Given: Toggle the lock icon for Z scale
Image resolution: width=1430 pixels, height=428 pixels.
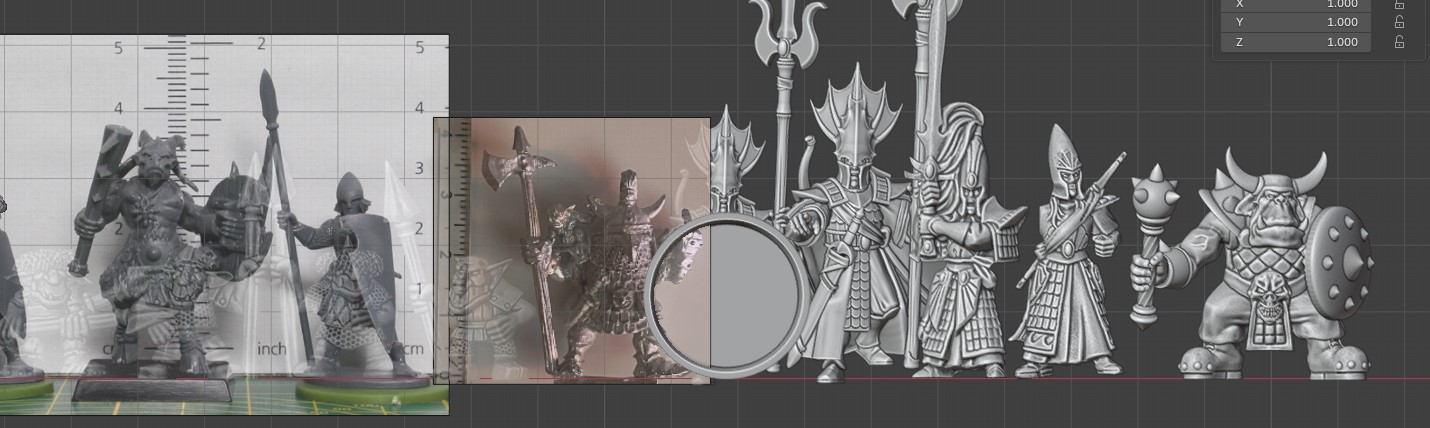Looking at the screenshot, I should tap(1399, 42).
